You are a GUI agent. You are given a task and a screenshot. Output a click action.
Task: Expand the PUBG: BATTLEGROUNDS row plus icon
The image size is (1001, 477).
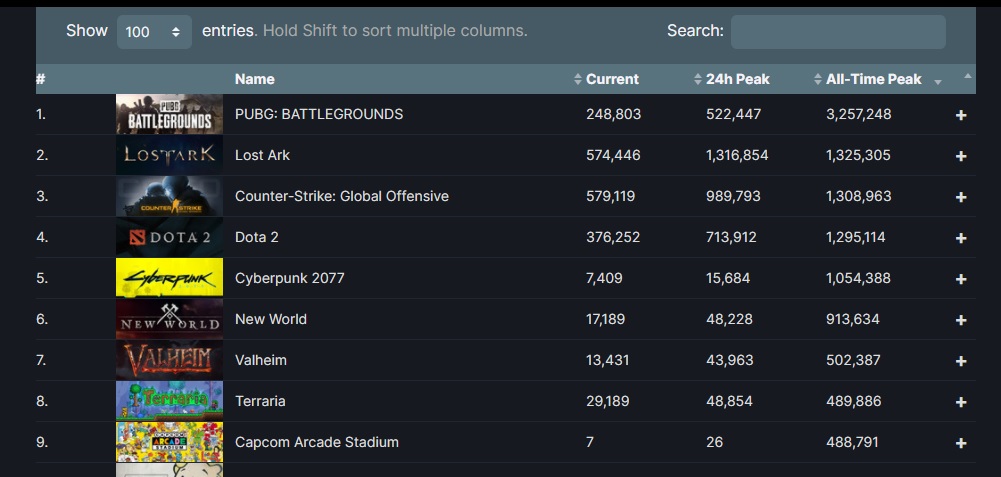click(x=961, y=115)
